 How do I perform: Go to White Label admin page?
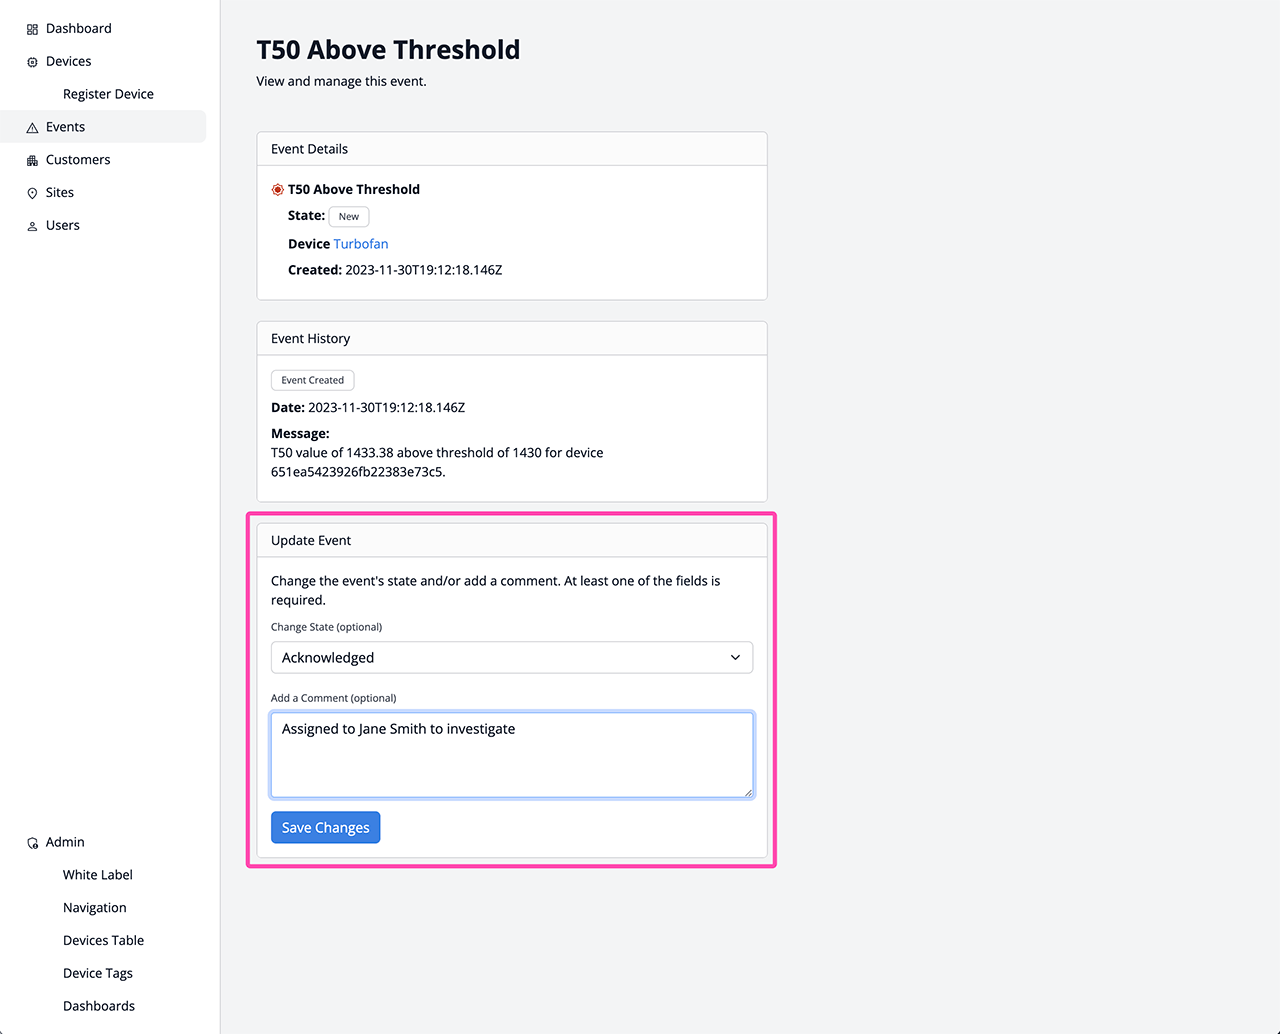tap(97, 875)
